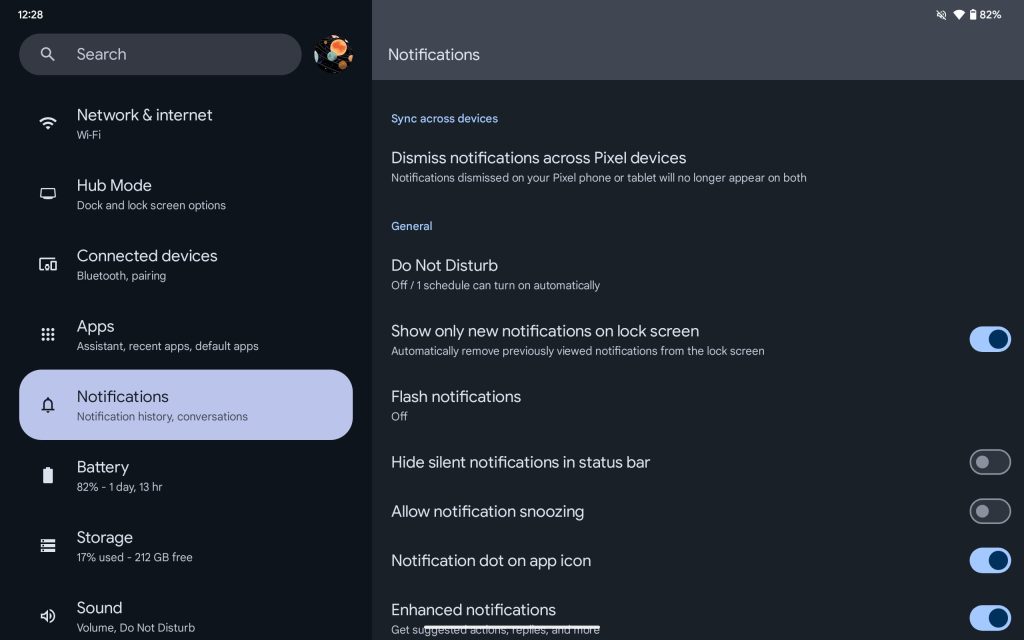Click the Hub Mode dock icon
Image resolution: width=1024 pixels, height=640 pixels.
47,194
